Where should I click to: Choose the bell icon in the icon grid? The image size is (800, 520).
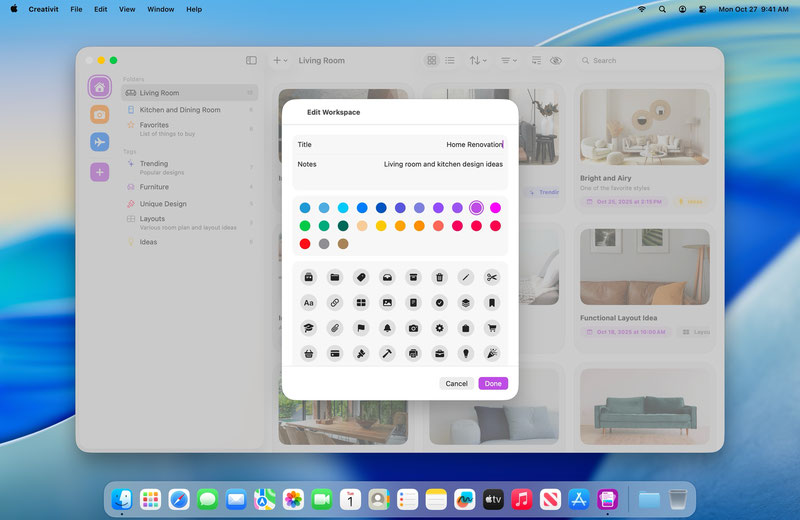(x=387, y=328)
